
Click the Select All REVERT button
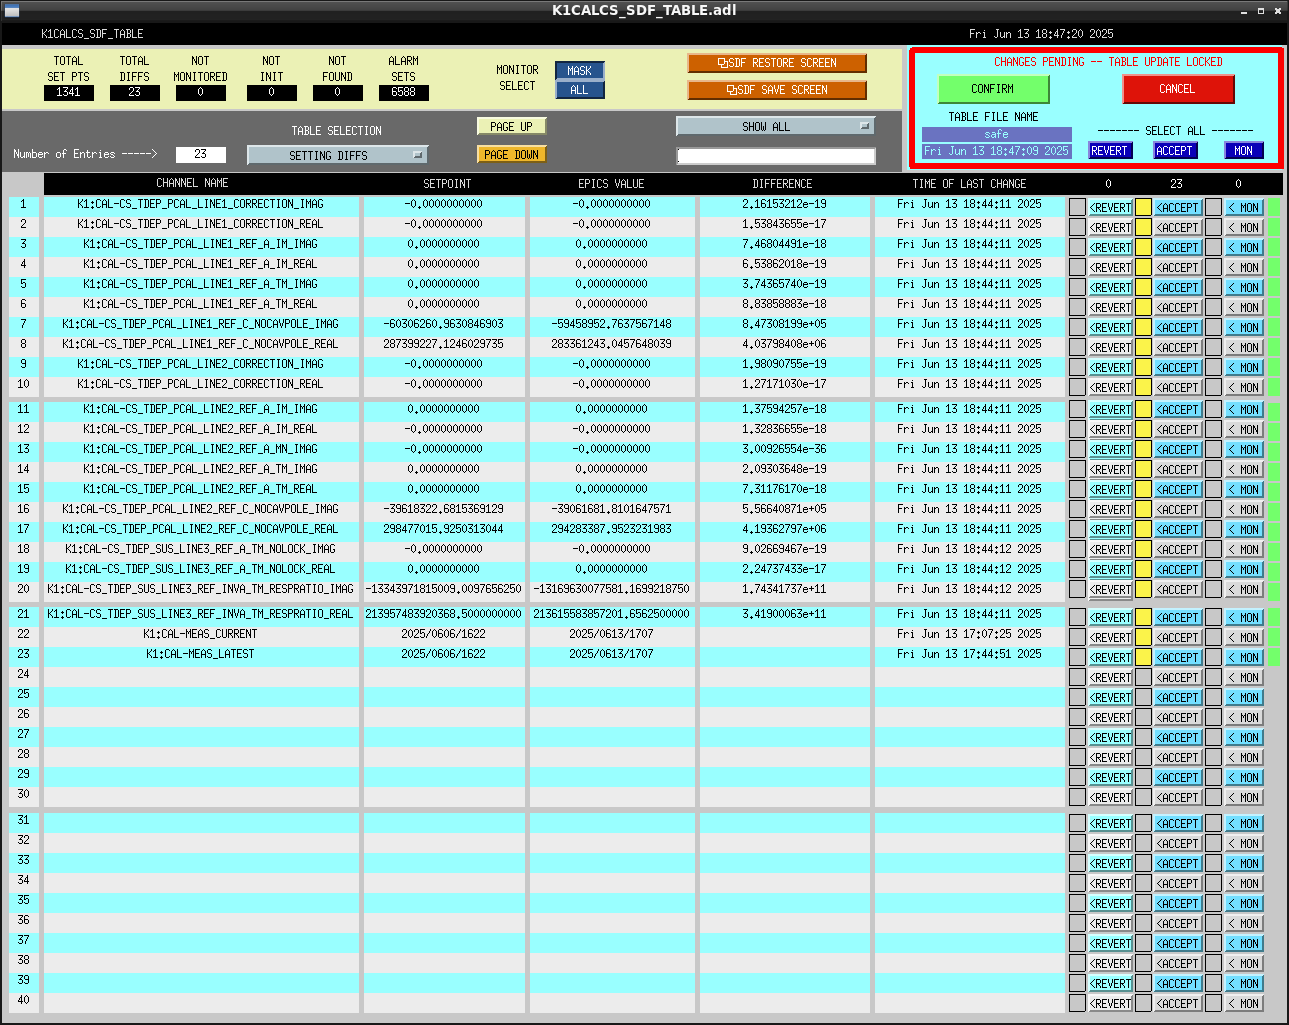[1109, 151]
